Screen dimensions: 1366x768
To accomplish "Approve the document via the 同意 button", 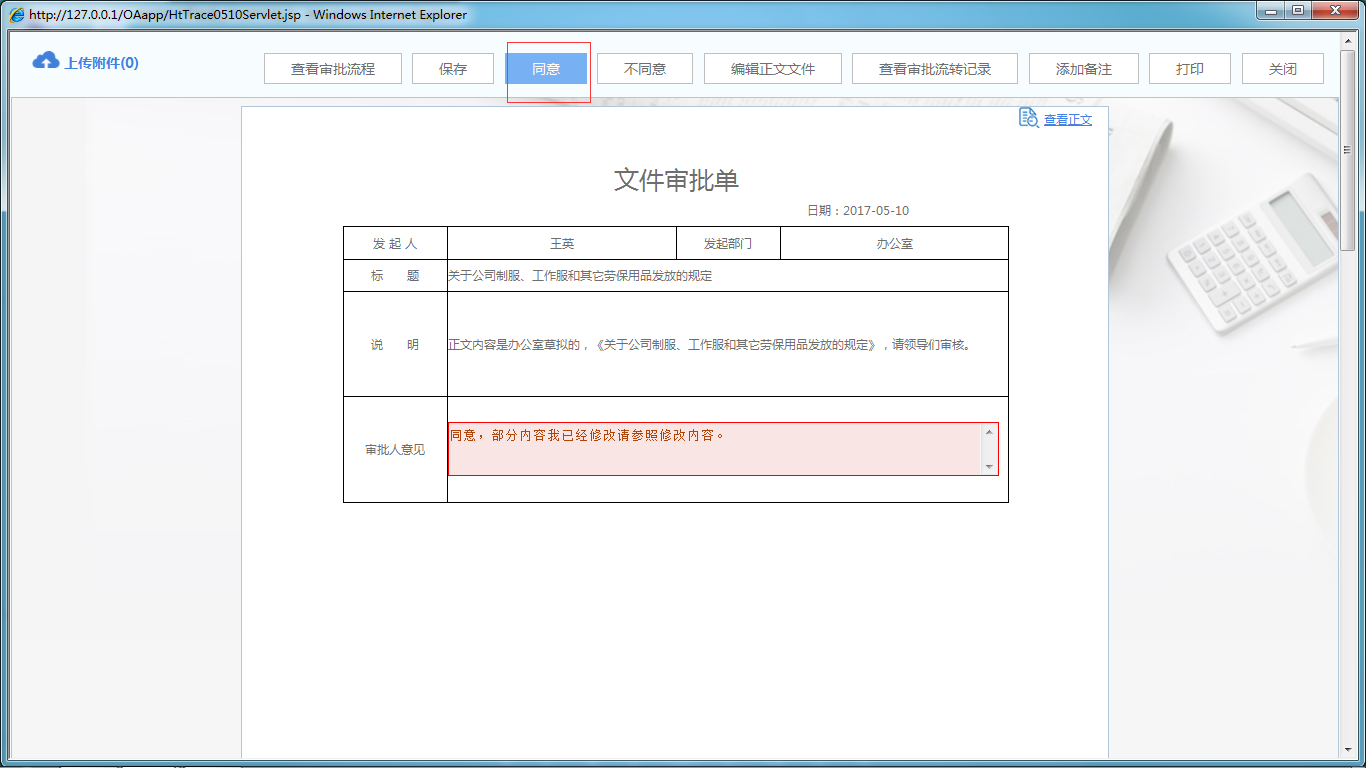I will point(547,68).
